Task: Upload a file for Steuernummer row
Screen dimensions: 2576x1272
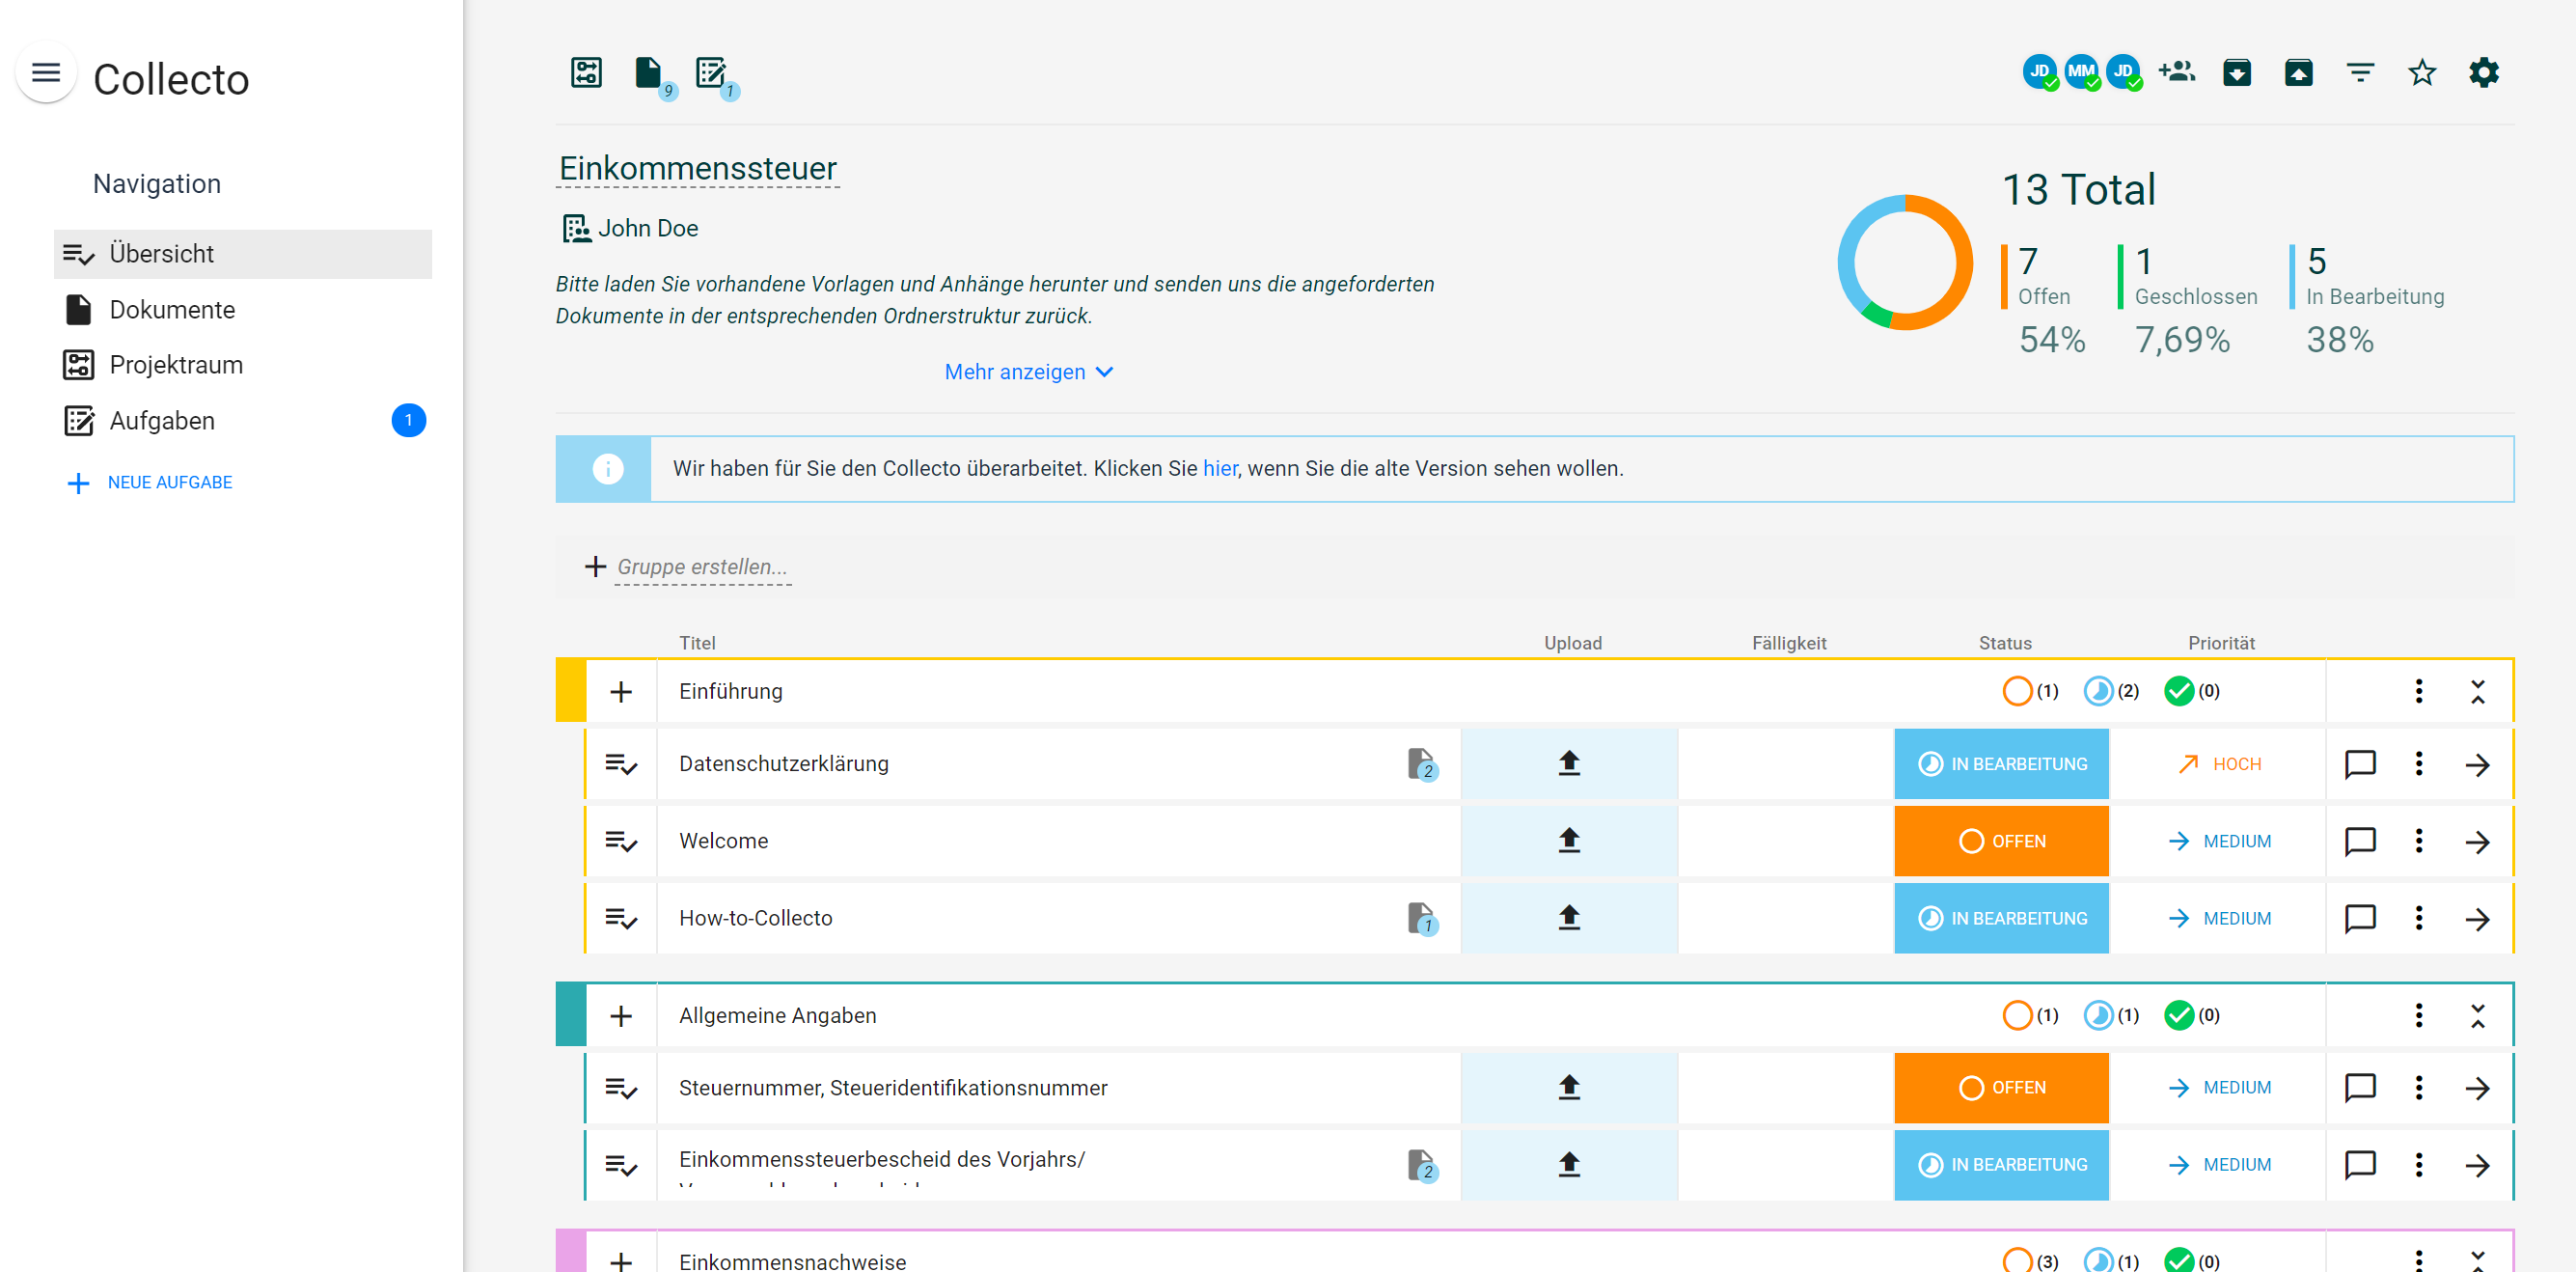Action: pyautogui.click(x=1569, y=1088)
